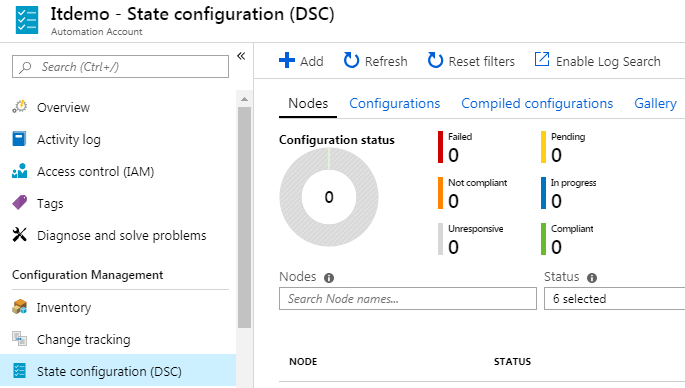Image resolution: width=685 pixels, height=388 pixels.
Task: Collapse the sidebar with the double chevron
Action: pyautogui.click(x=241, y=56)
